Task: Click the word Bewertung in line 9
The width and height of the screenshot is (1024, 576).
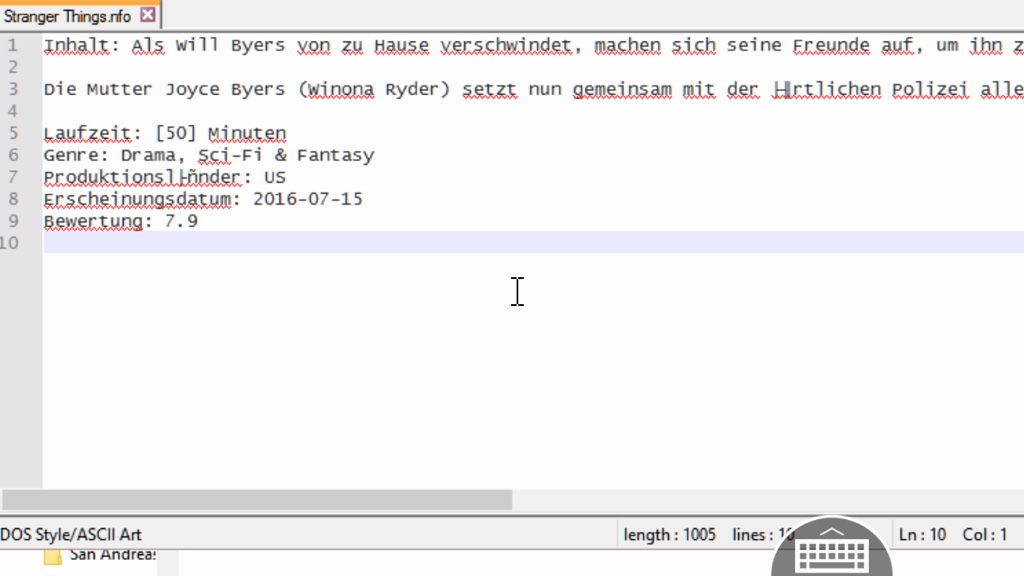Action: [x=93, y=221]
